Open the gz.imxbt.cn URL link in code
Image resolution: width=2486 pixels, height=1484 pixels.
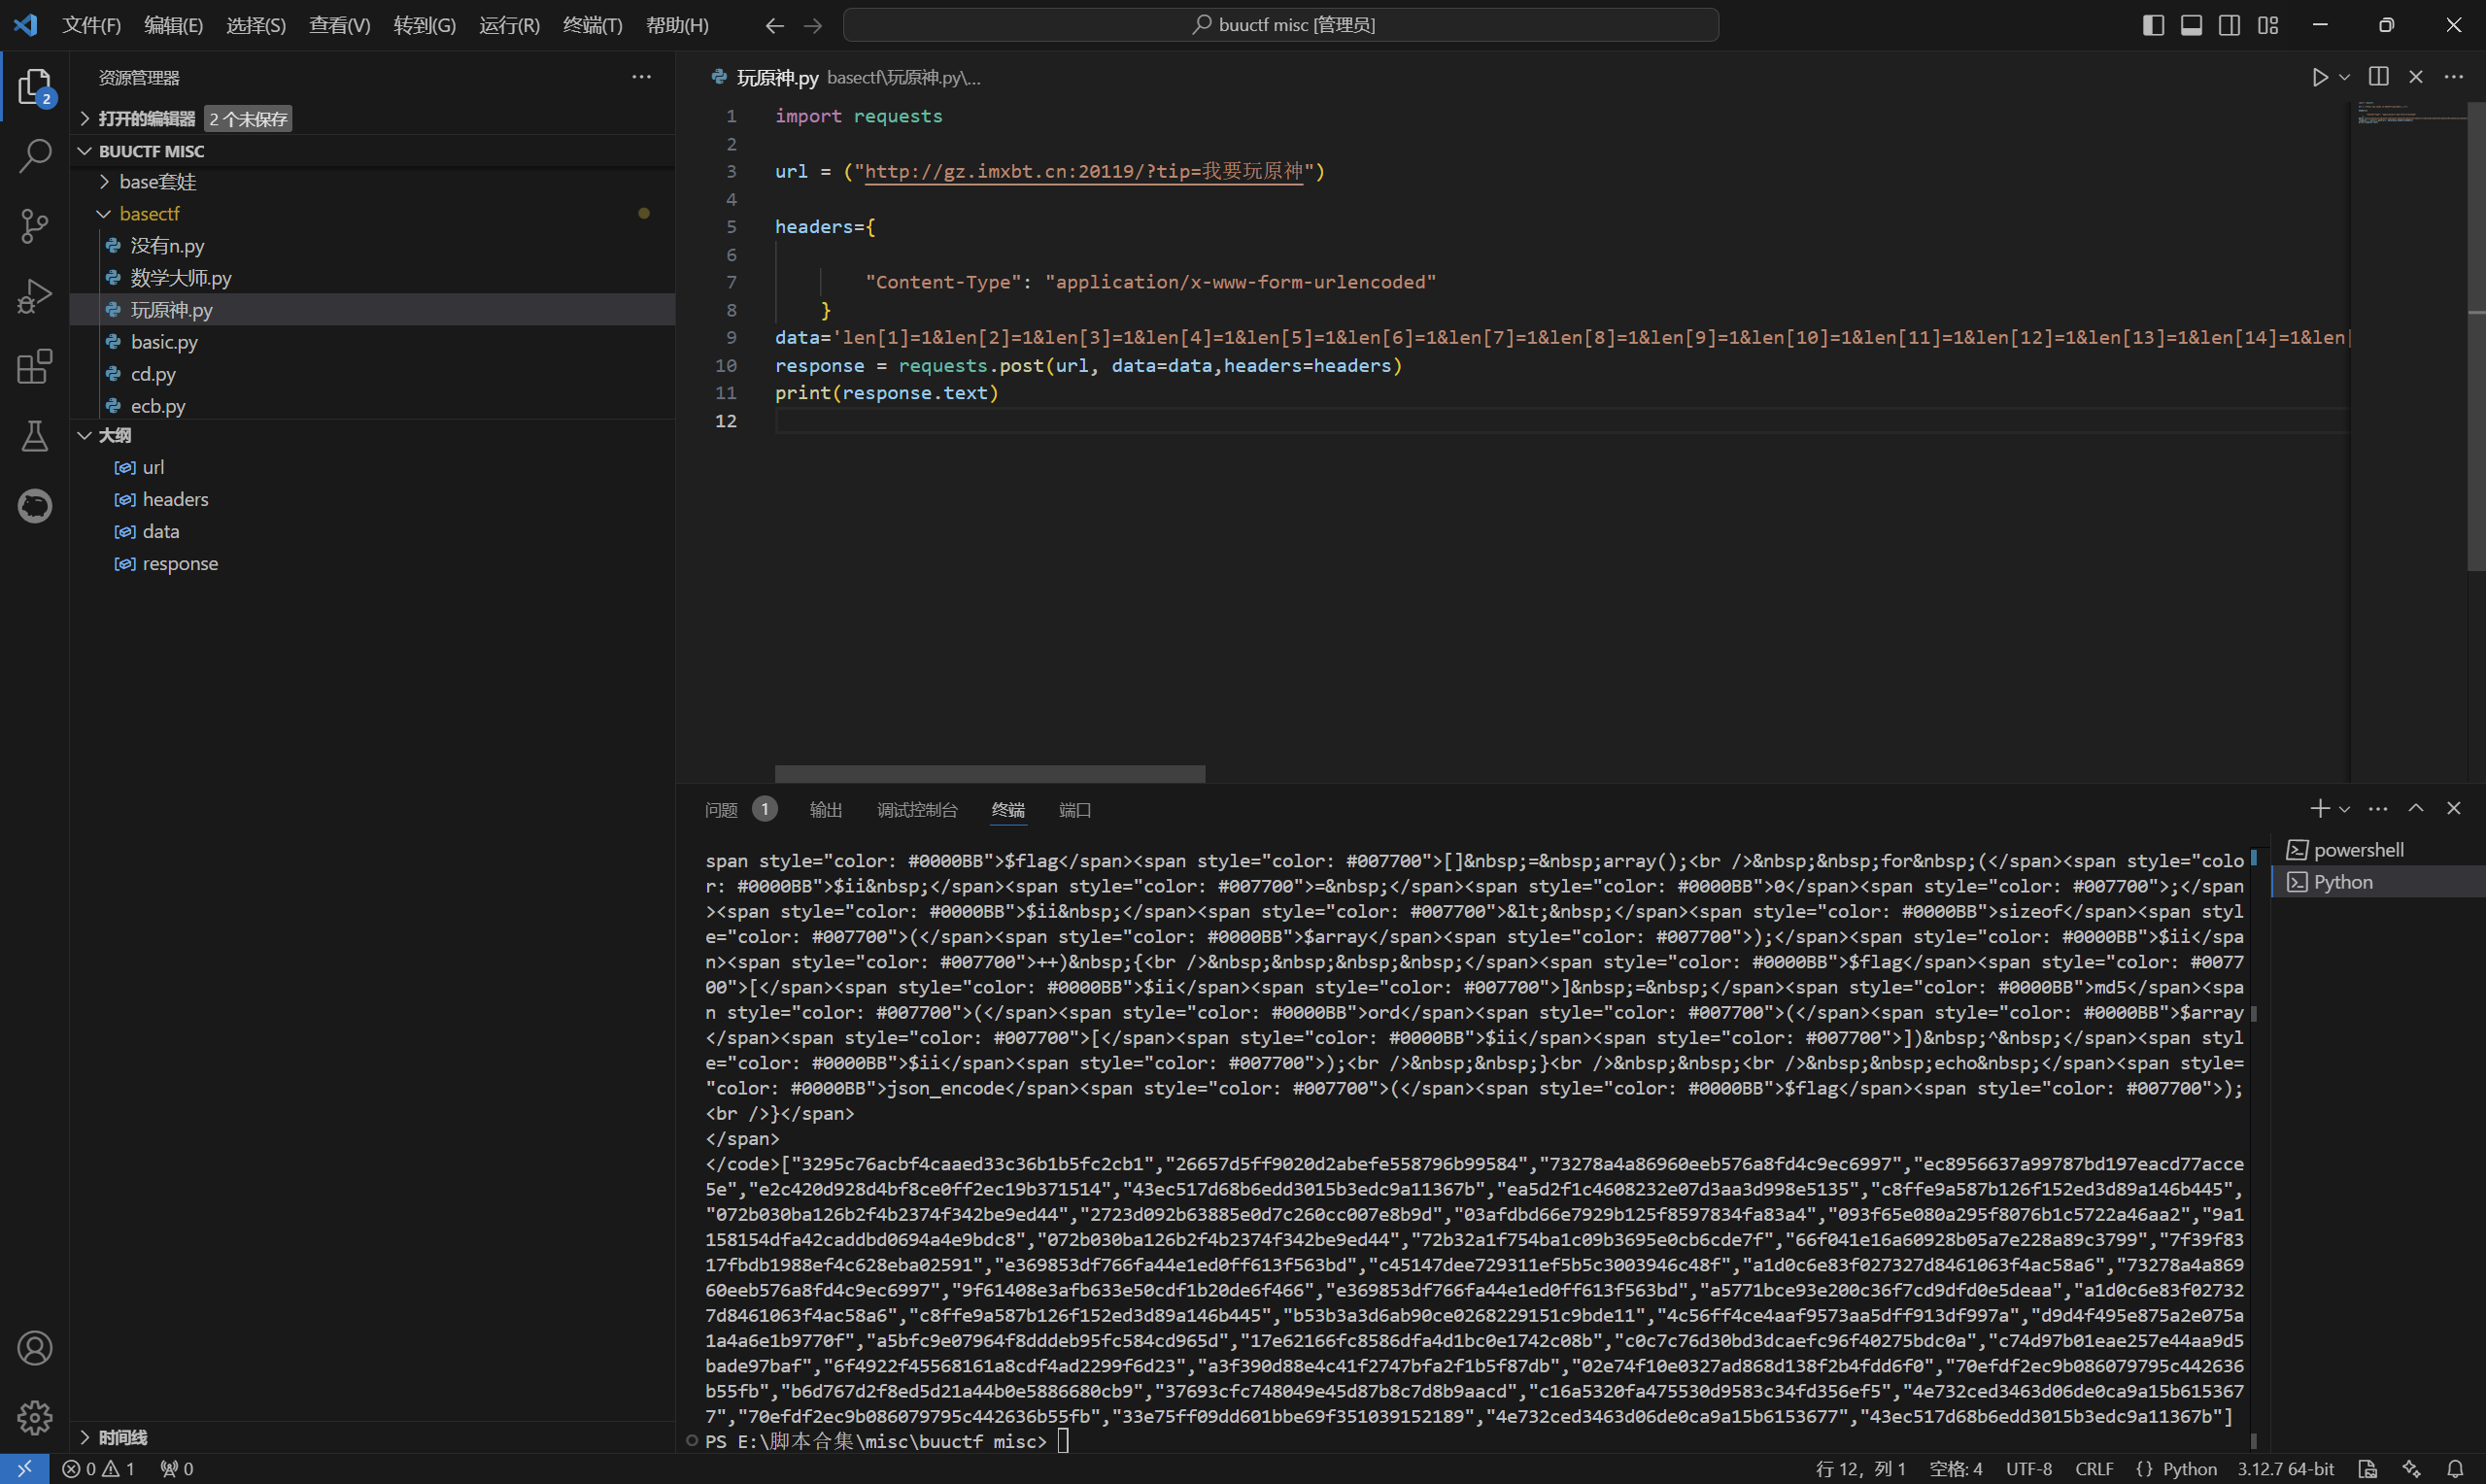coord(1083,171)
